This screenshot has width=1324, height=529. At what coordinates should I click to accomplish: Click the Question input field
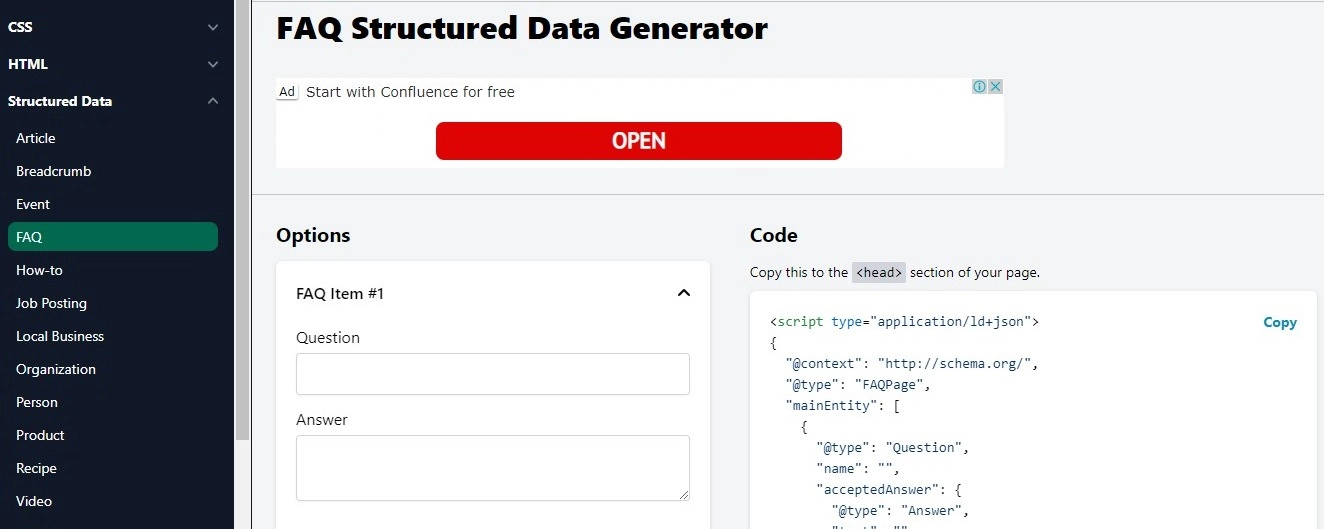(x=493, y=374)
